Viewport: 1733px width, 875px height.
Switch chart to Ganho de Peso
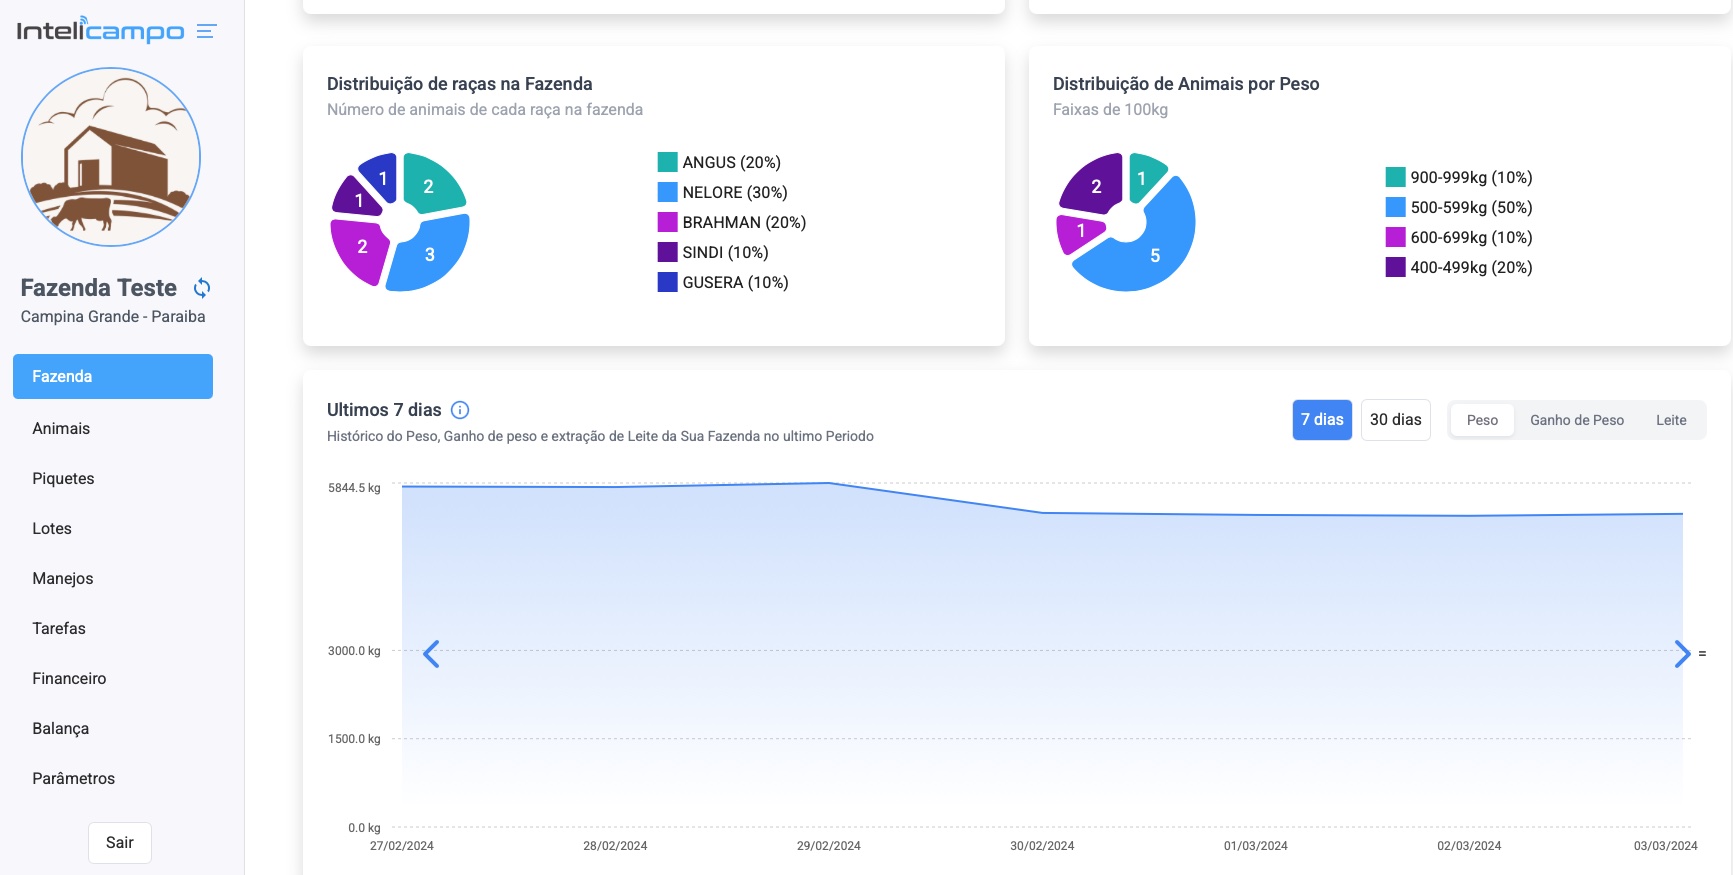click(x=1576, y=420)
